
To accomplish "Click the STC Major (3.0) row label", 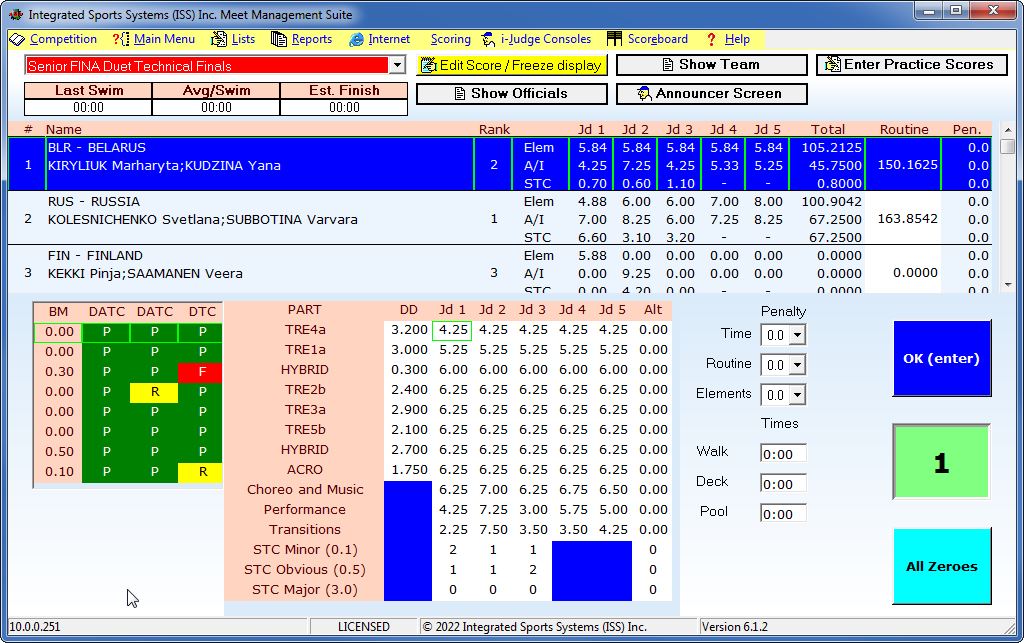I will click(305, 590).
